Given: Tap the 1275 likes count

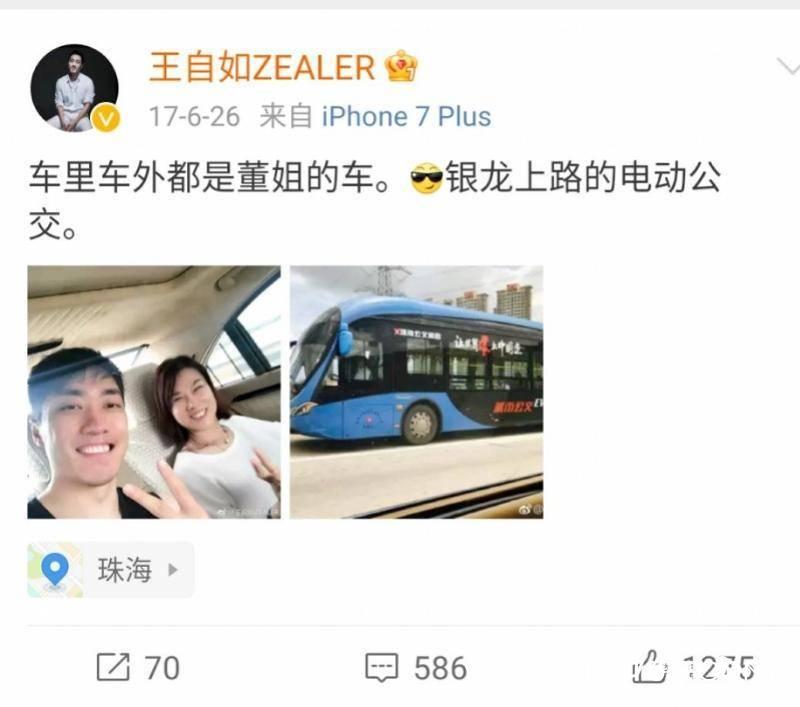Looking at the screenshot, I should 719,668.
